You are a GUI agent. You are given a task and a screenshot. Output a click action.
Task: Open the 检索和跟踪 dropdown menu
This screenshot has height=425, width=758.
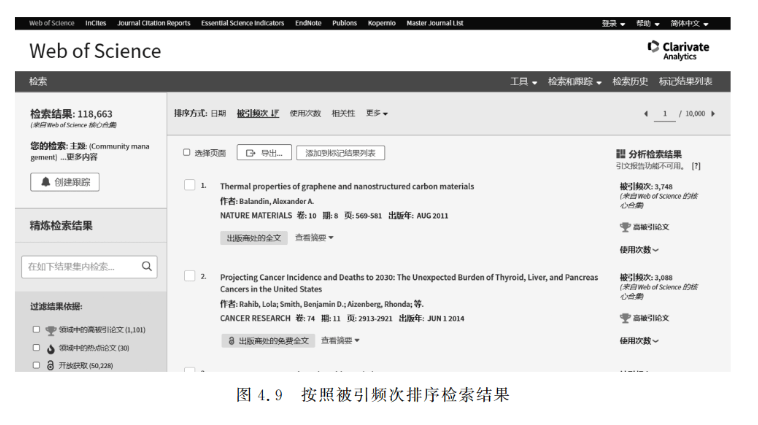click(x=574, y=82)
